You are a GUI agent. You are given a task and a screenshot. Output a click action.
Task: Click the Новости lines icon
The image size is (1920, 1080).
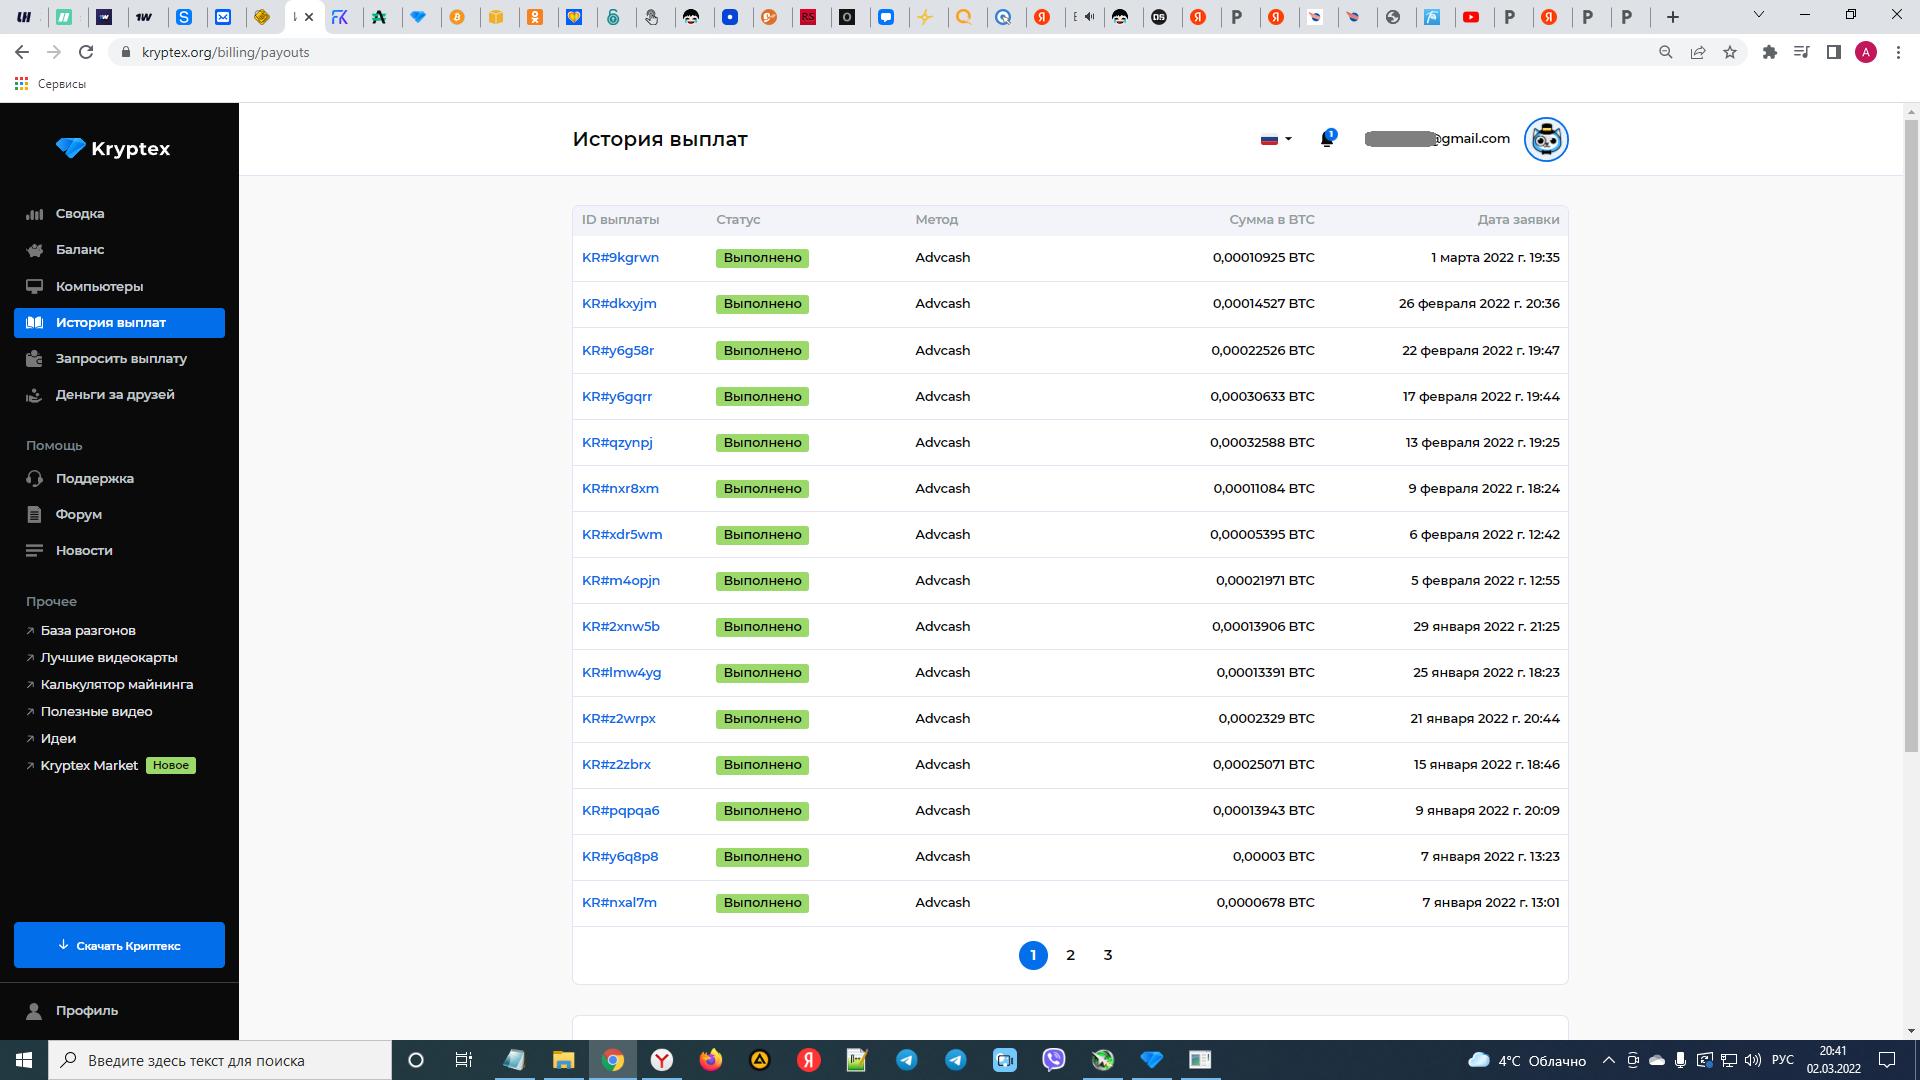coord(35,550)
